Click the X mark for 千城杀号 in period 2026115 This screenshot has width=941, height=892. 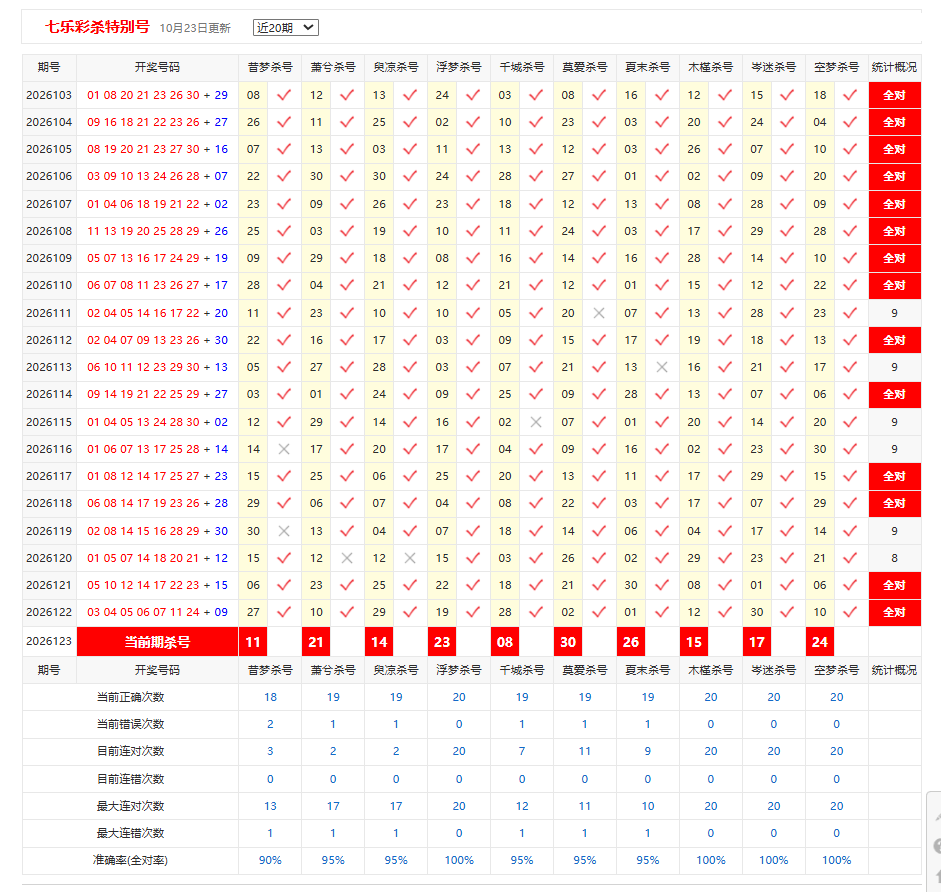coord(536,422)
